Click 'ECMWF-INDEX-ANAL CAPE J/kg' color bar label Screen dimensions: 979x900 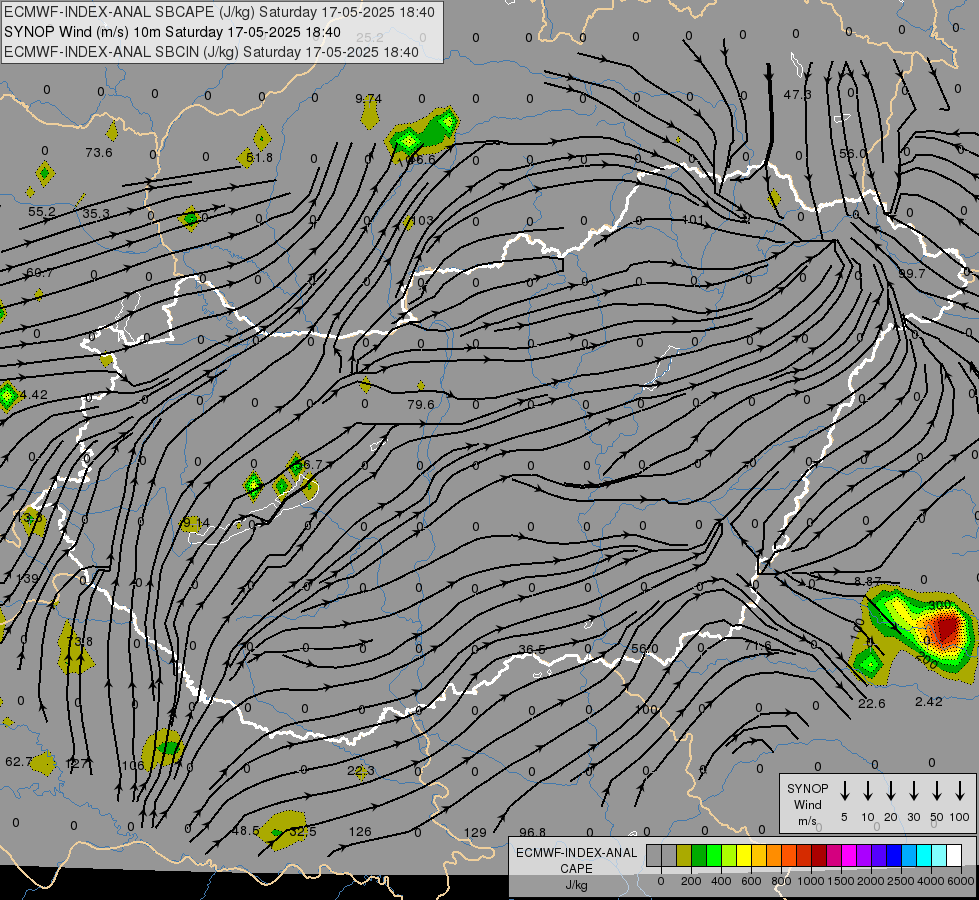[576, 868]
